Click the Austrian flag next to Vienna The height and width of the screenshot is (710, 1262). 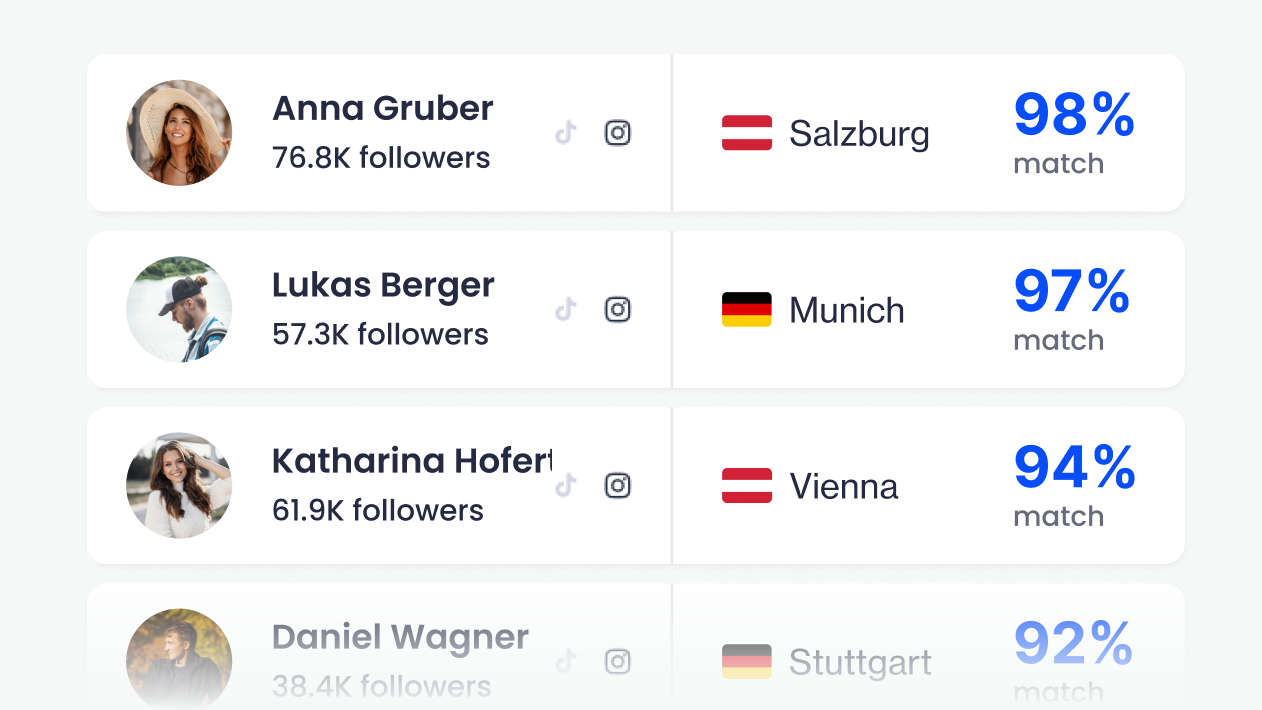pyautogui.click(x=747, y=485)
